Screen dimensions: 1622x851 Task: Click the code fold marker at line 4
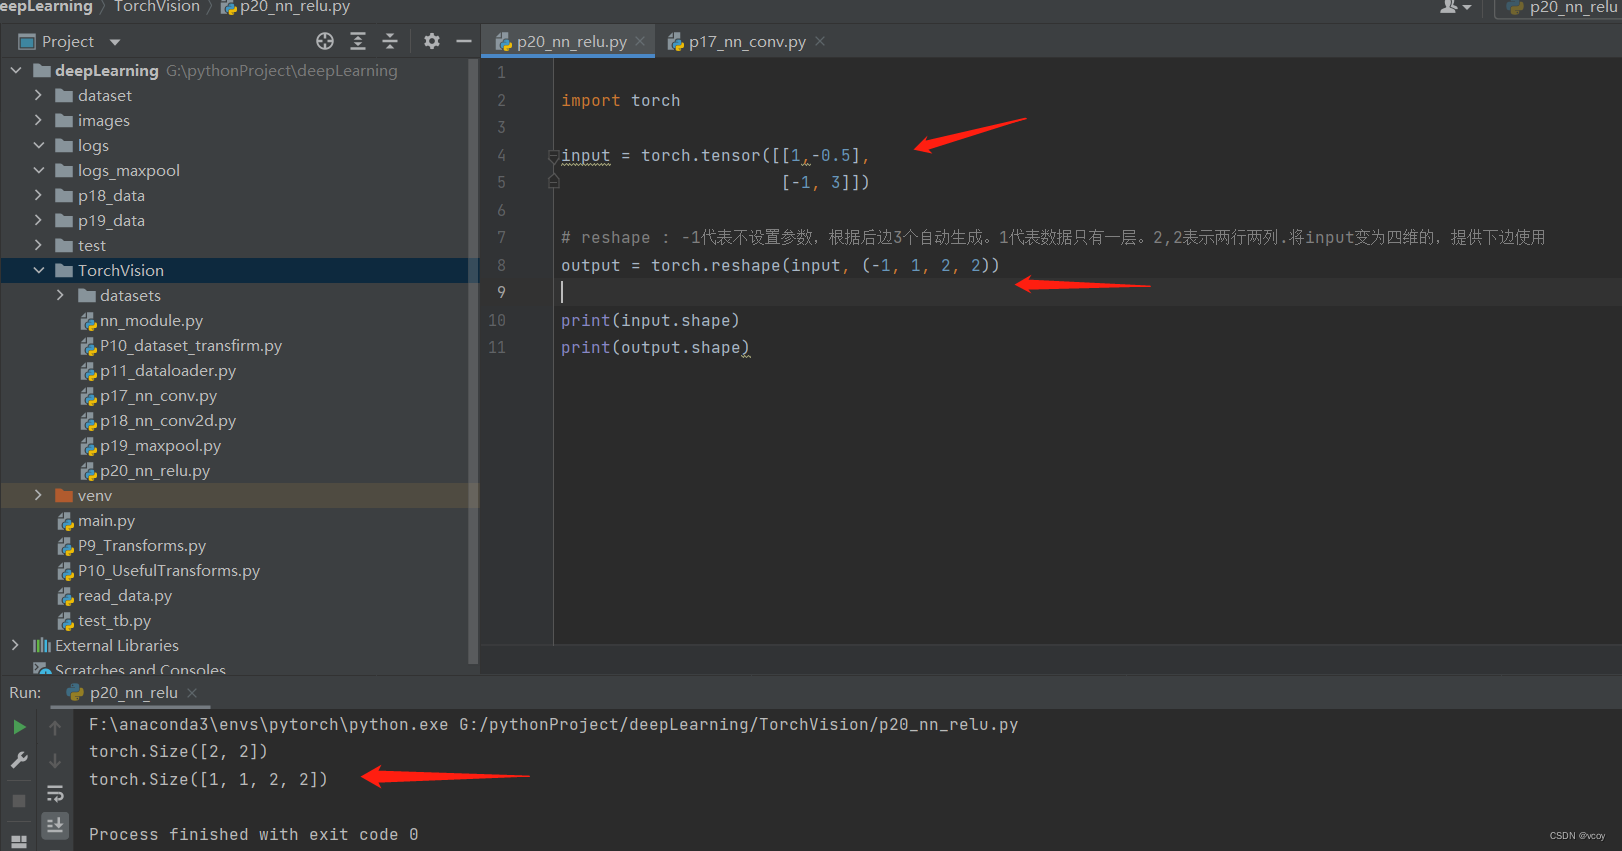[x=553, y=155]
